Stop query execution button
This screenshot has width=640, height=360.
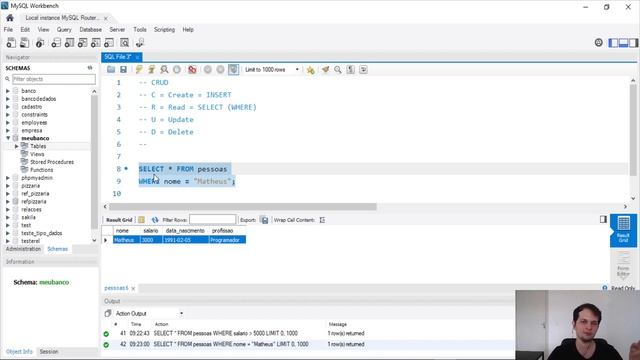coord(177,70)
